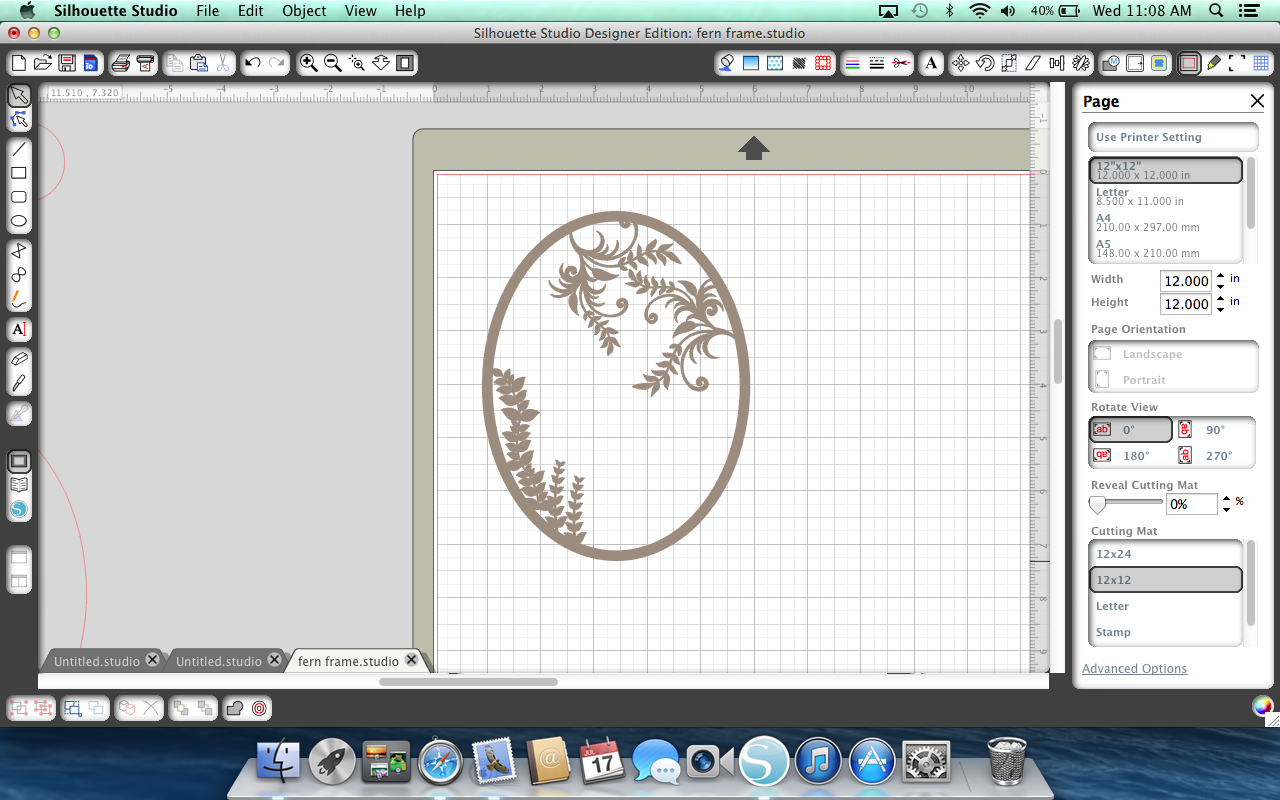Open the Rotate window icon

(x=984, y=63)
